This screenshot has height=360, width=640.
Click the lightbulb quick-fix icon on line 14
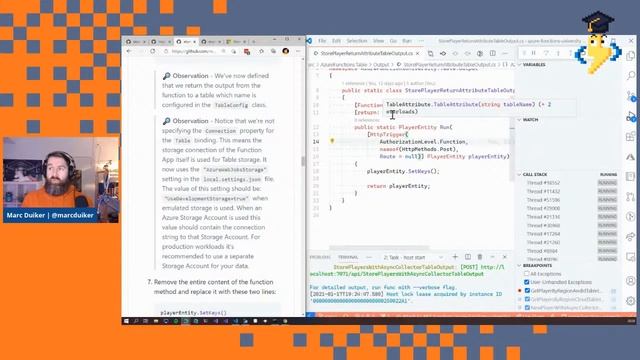[x=332, y=141]
